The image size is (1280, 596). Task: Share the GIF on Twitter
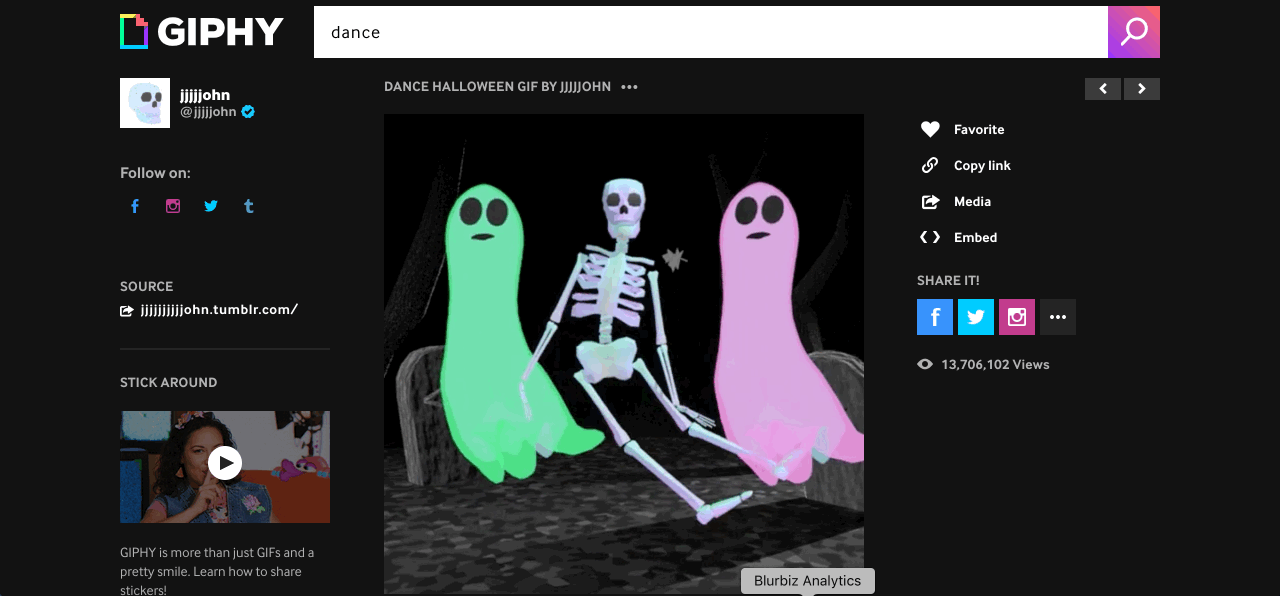tap(976, 317)
